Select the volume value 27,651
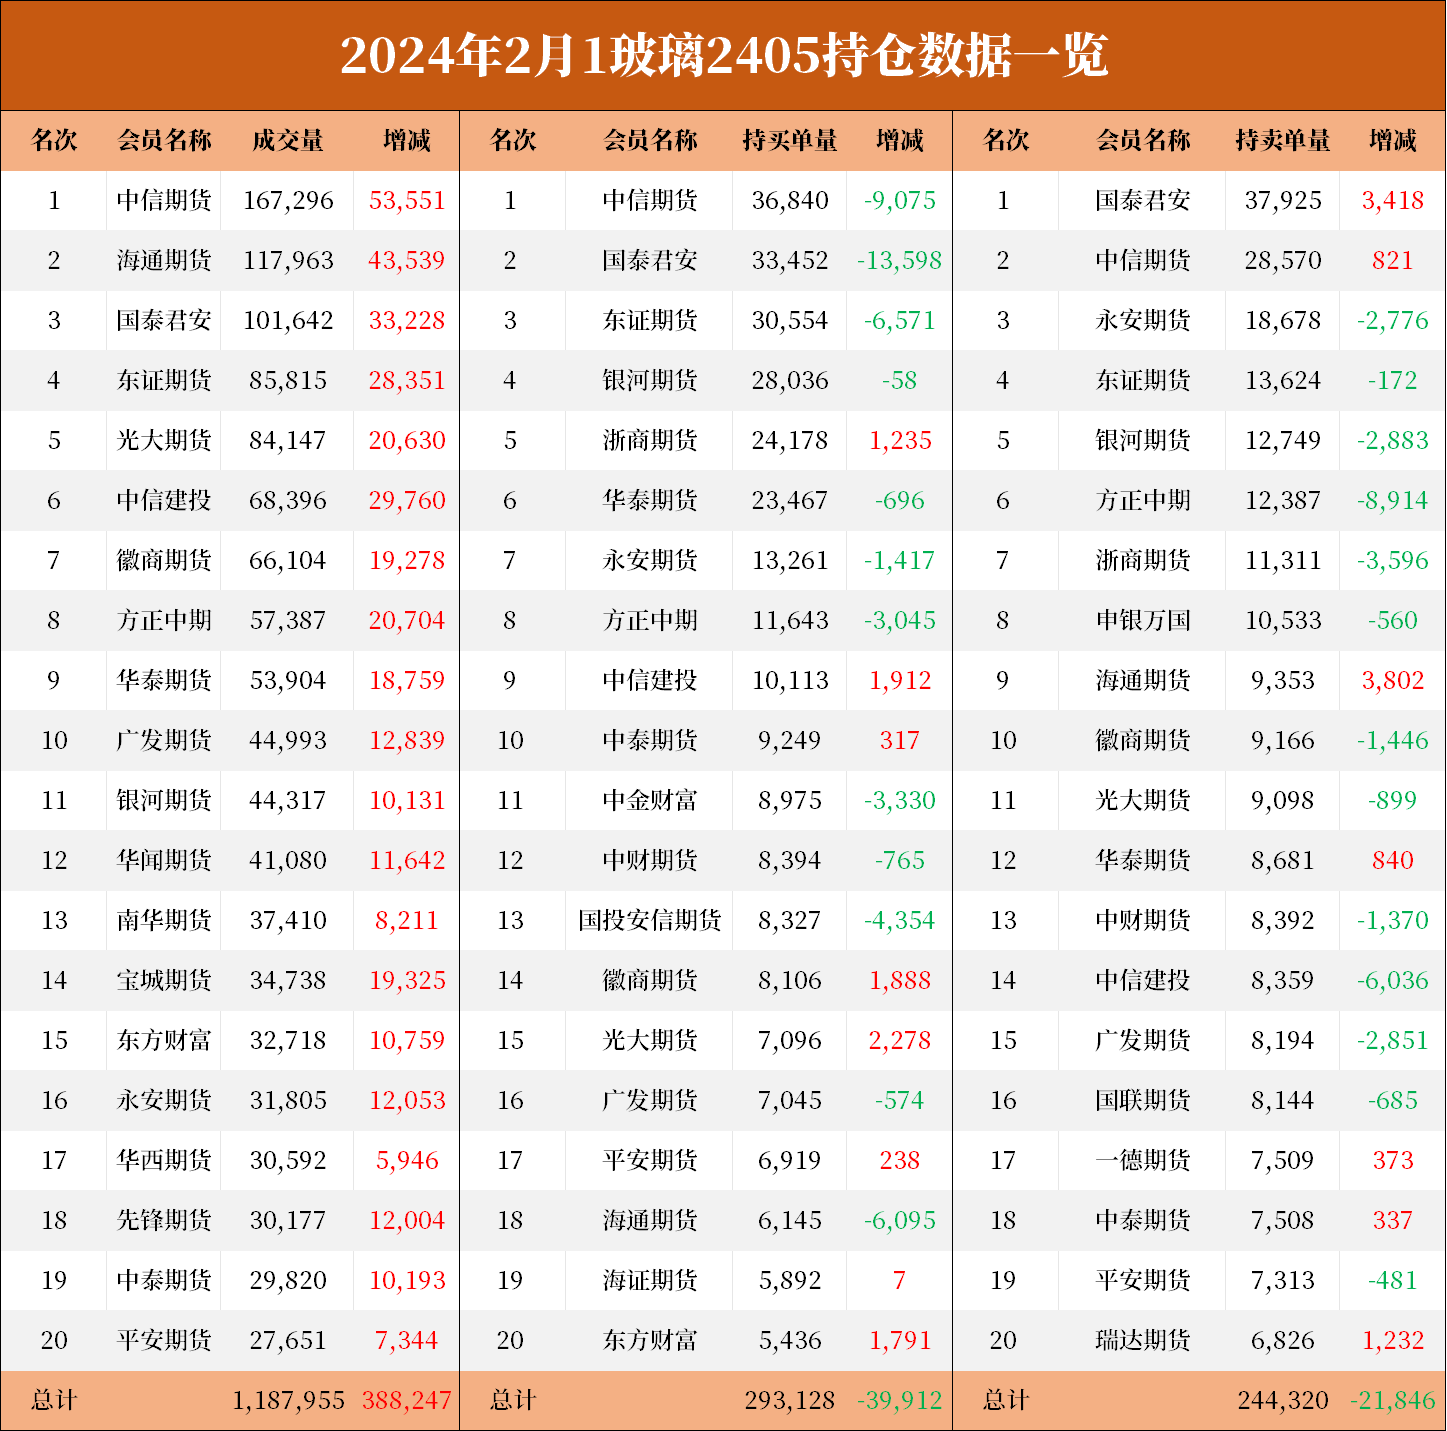Viewport: 1447px width, 1431px height. [288, 1340]
